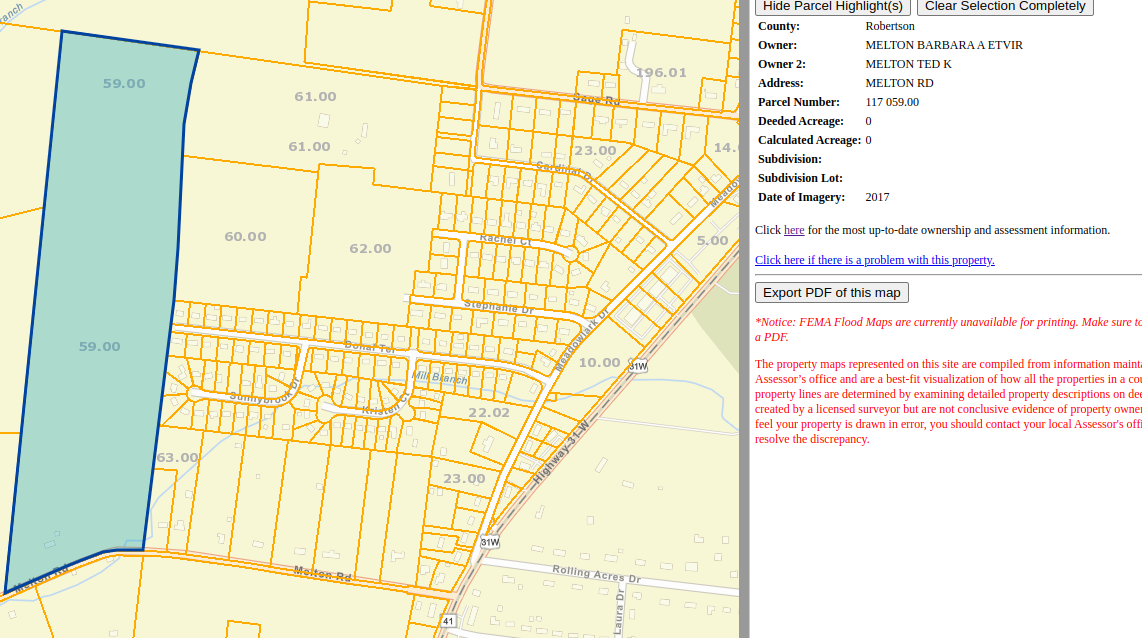
Task: Click the upper 59.00 label in highlighted parcel
Action: point(124,84)
